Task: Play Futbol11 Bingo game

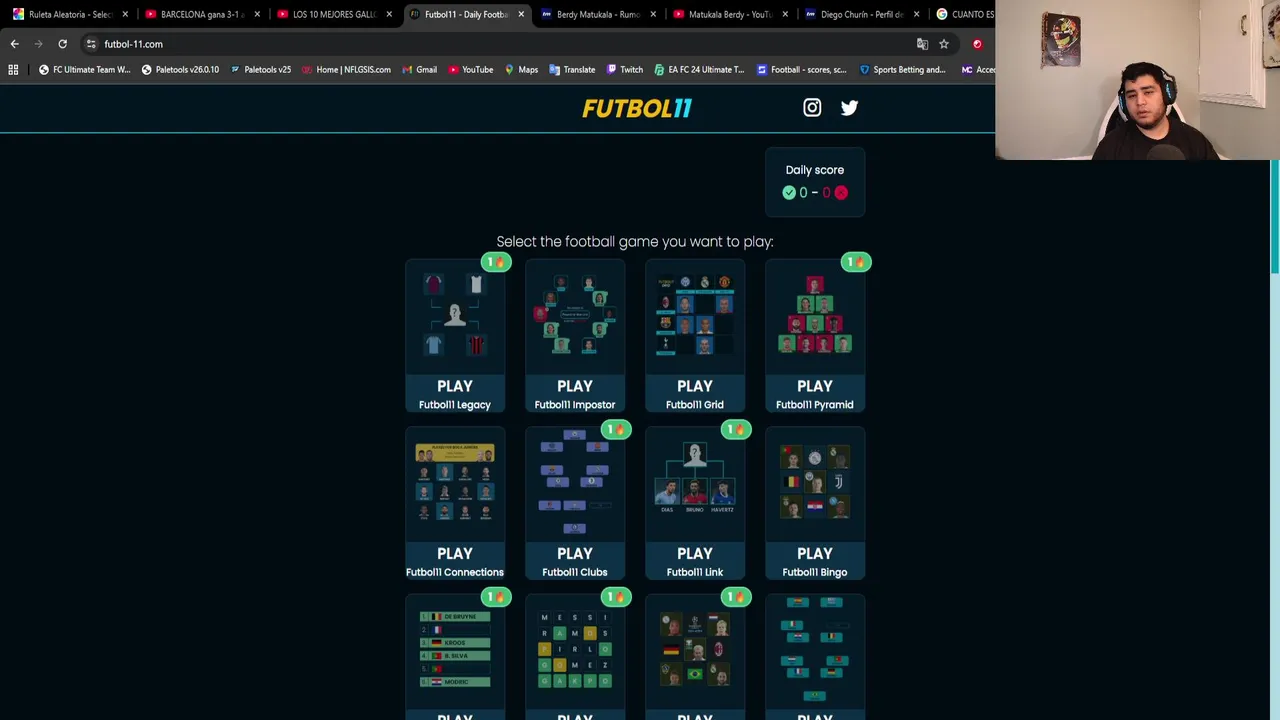Action: [815, 562]
